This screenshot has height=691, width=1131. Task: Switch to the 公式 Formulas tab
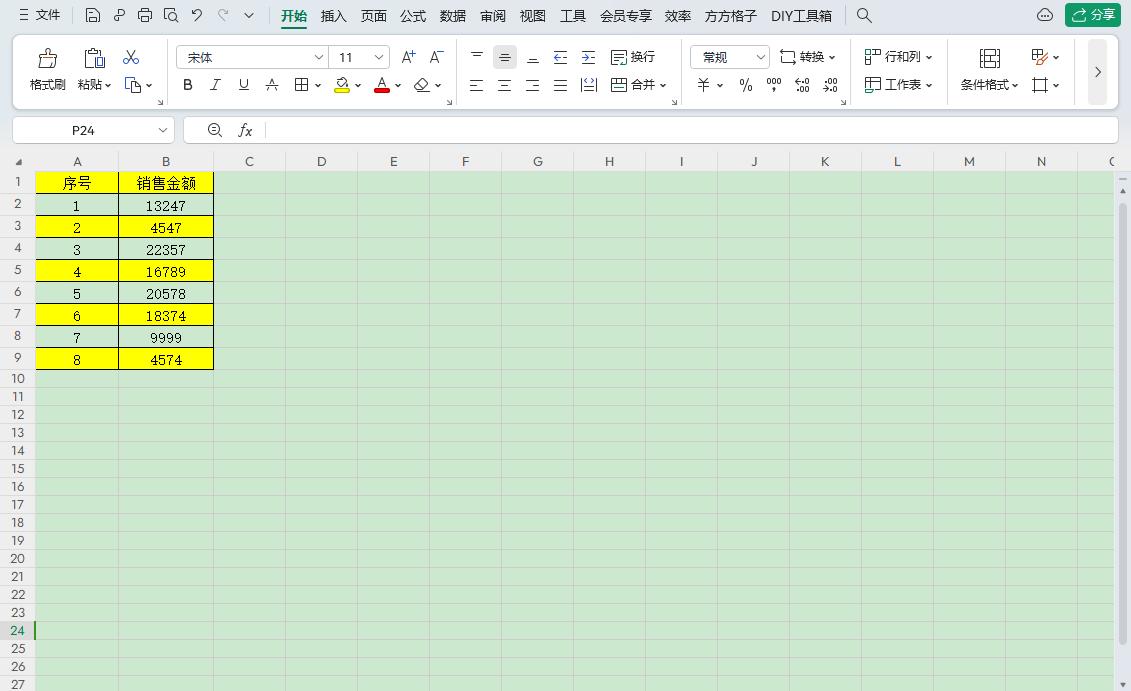pyautogui.click(x=413, y=16)
